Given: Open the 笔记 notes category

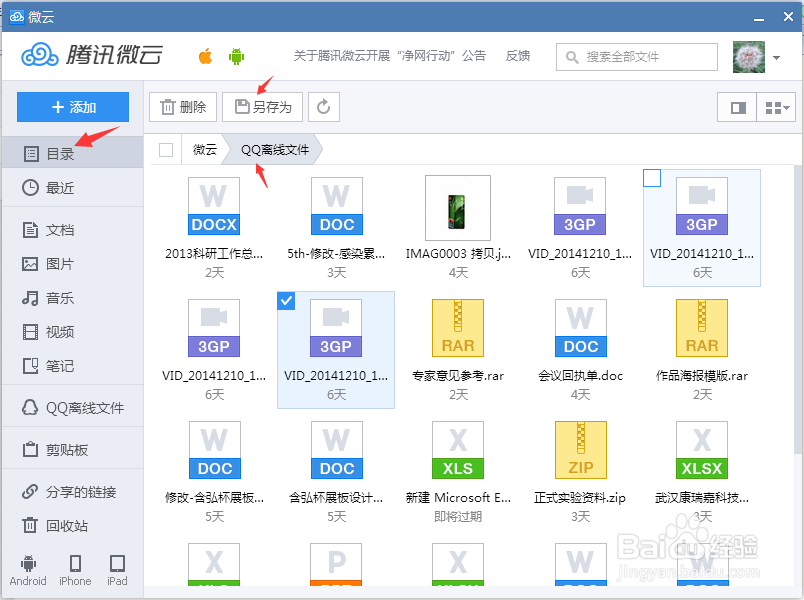Looking at the screenshot, I should coord(72,366).
